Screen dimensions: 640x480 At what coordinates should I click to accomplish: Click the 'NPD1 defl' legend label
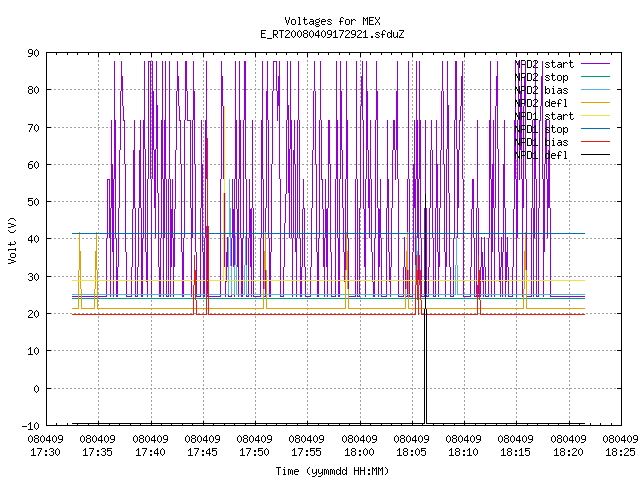coord(541,156)
